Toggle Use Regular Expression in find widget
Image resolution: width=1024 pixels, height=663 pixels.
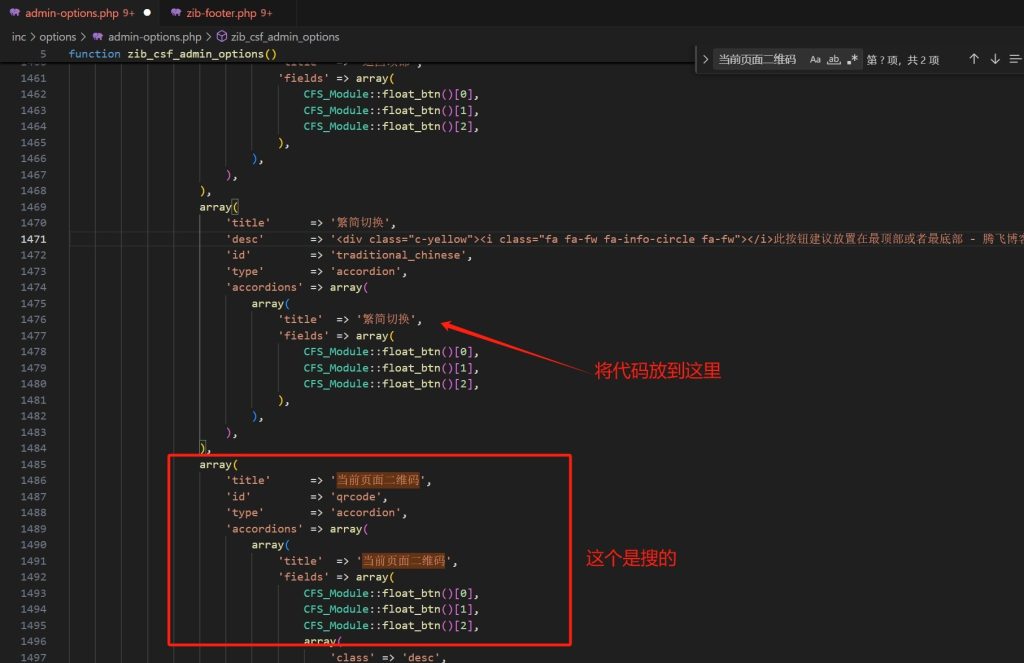click(x=852, y=60)
